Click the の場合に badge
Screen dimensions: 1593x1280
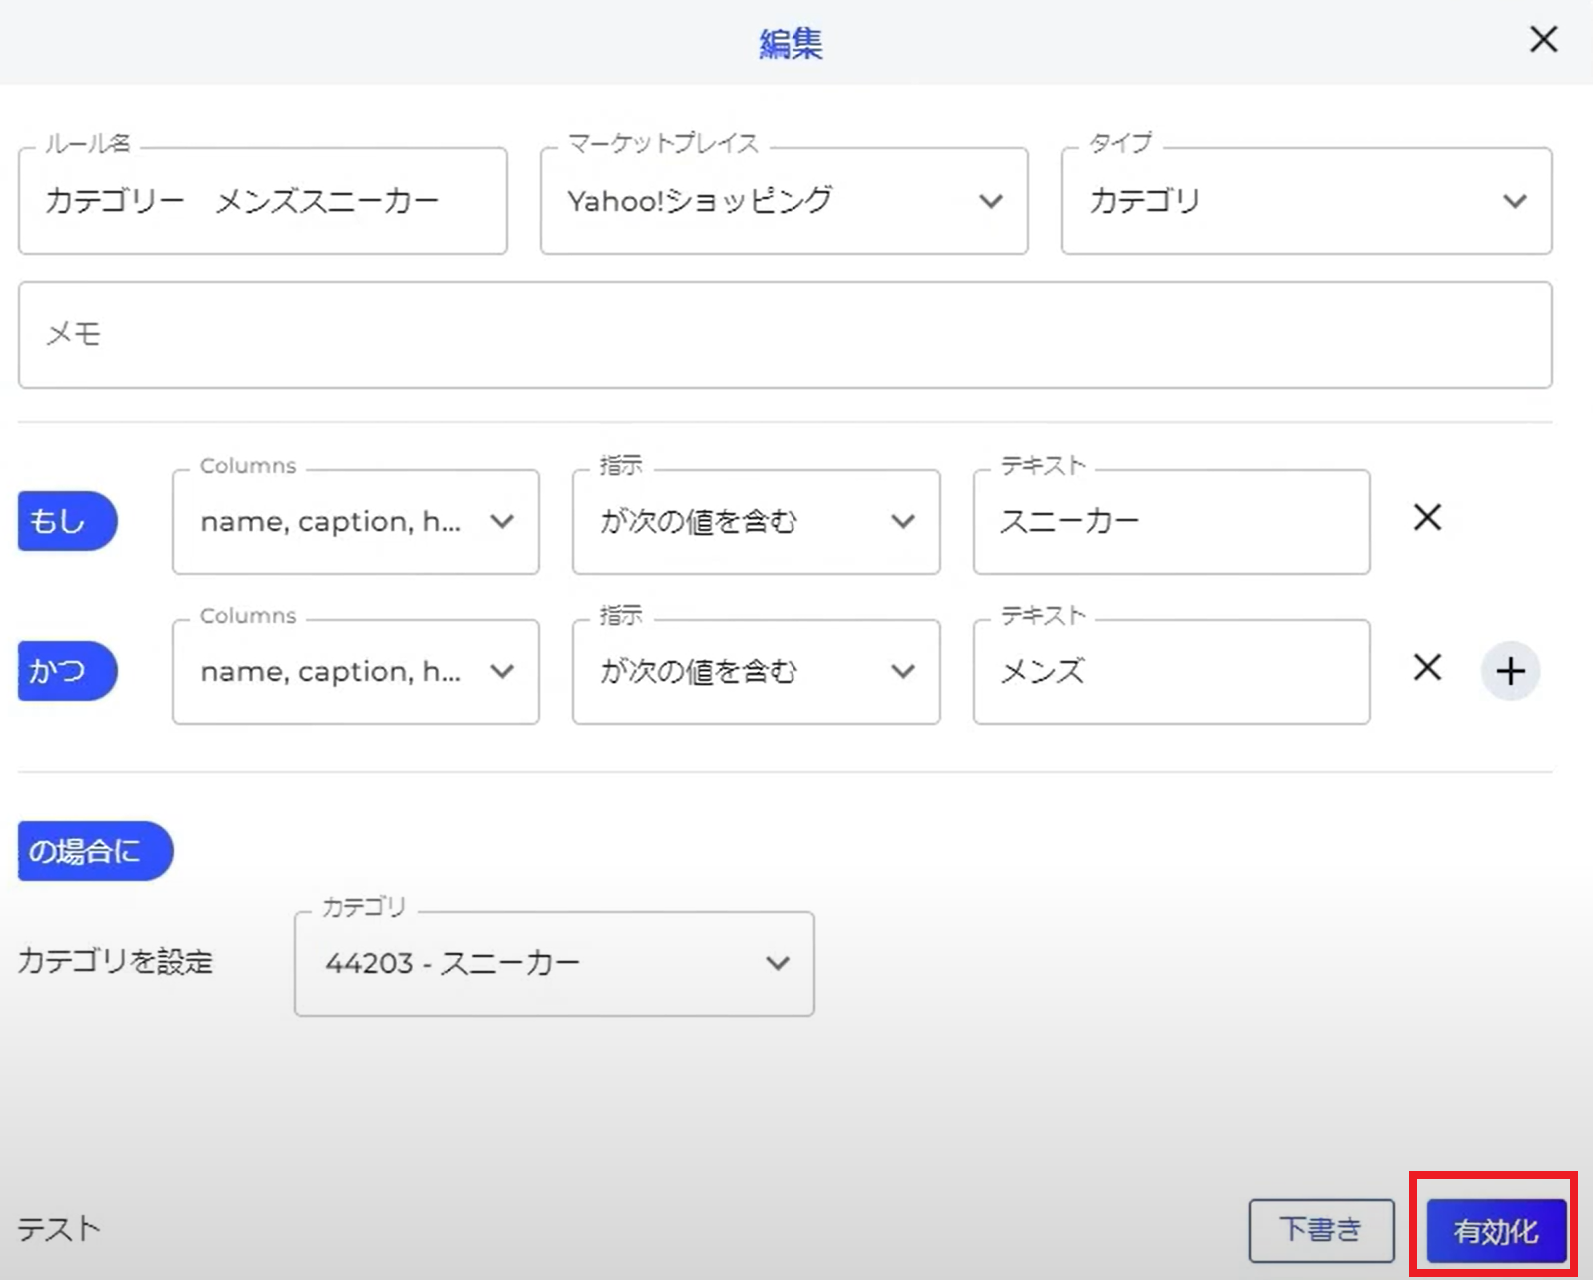pyautogui.click(x=95, y=851)
